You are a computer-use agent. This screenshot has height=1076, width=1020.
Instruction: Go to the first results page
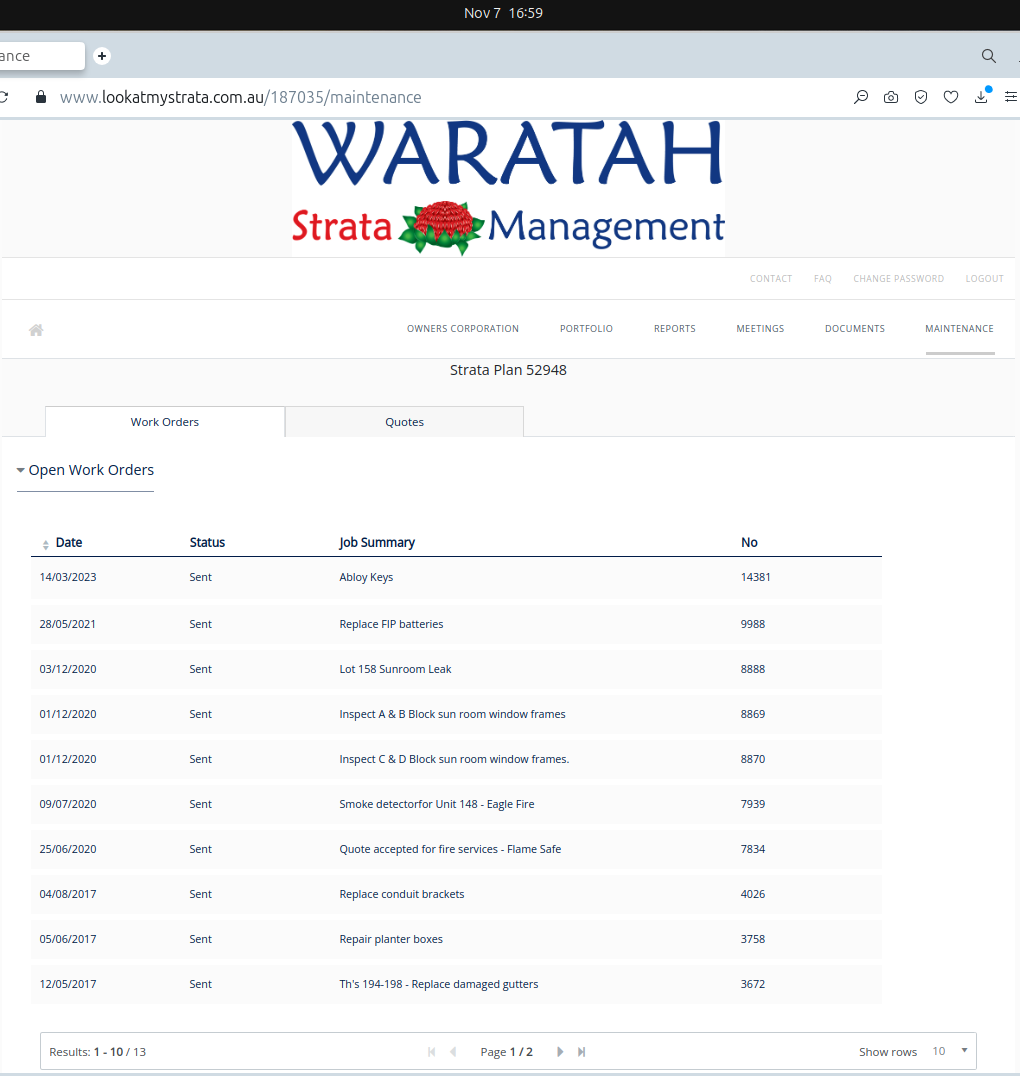pyautogui.click(x=432, y=1052)
